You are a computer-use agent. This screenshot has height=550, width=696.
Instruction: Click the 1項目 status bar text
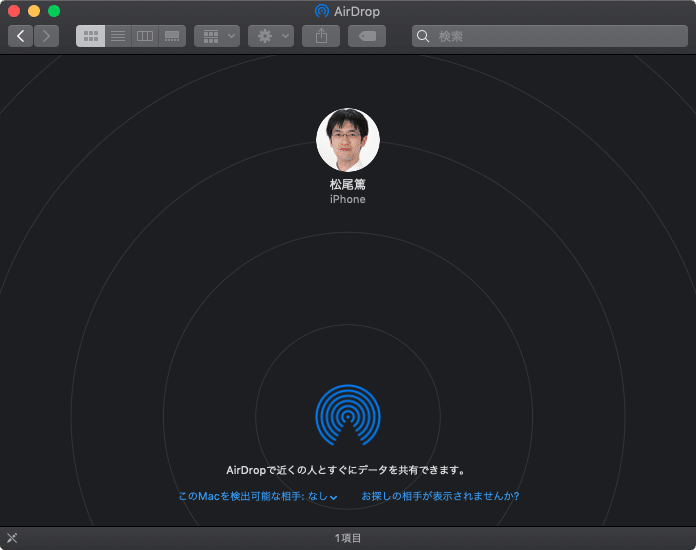click(348, 538)
